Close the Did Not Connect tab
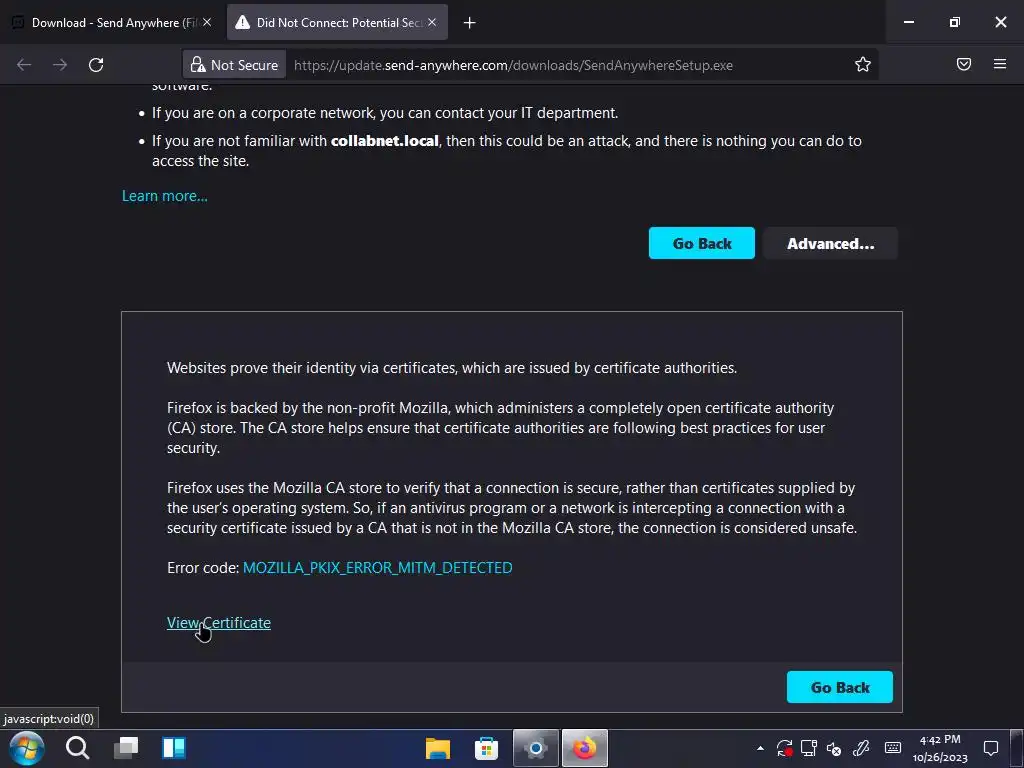 (432, 22)
